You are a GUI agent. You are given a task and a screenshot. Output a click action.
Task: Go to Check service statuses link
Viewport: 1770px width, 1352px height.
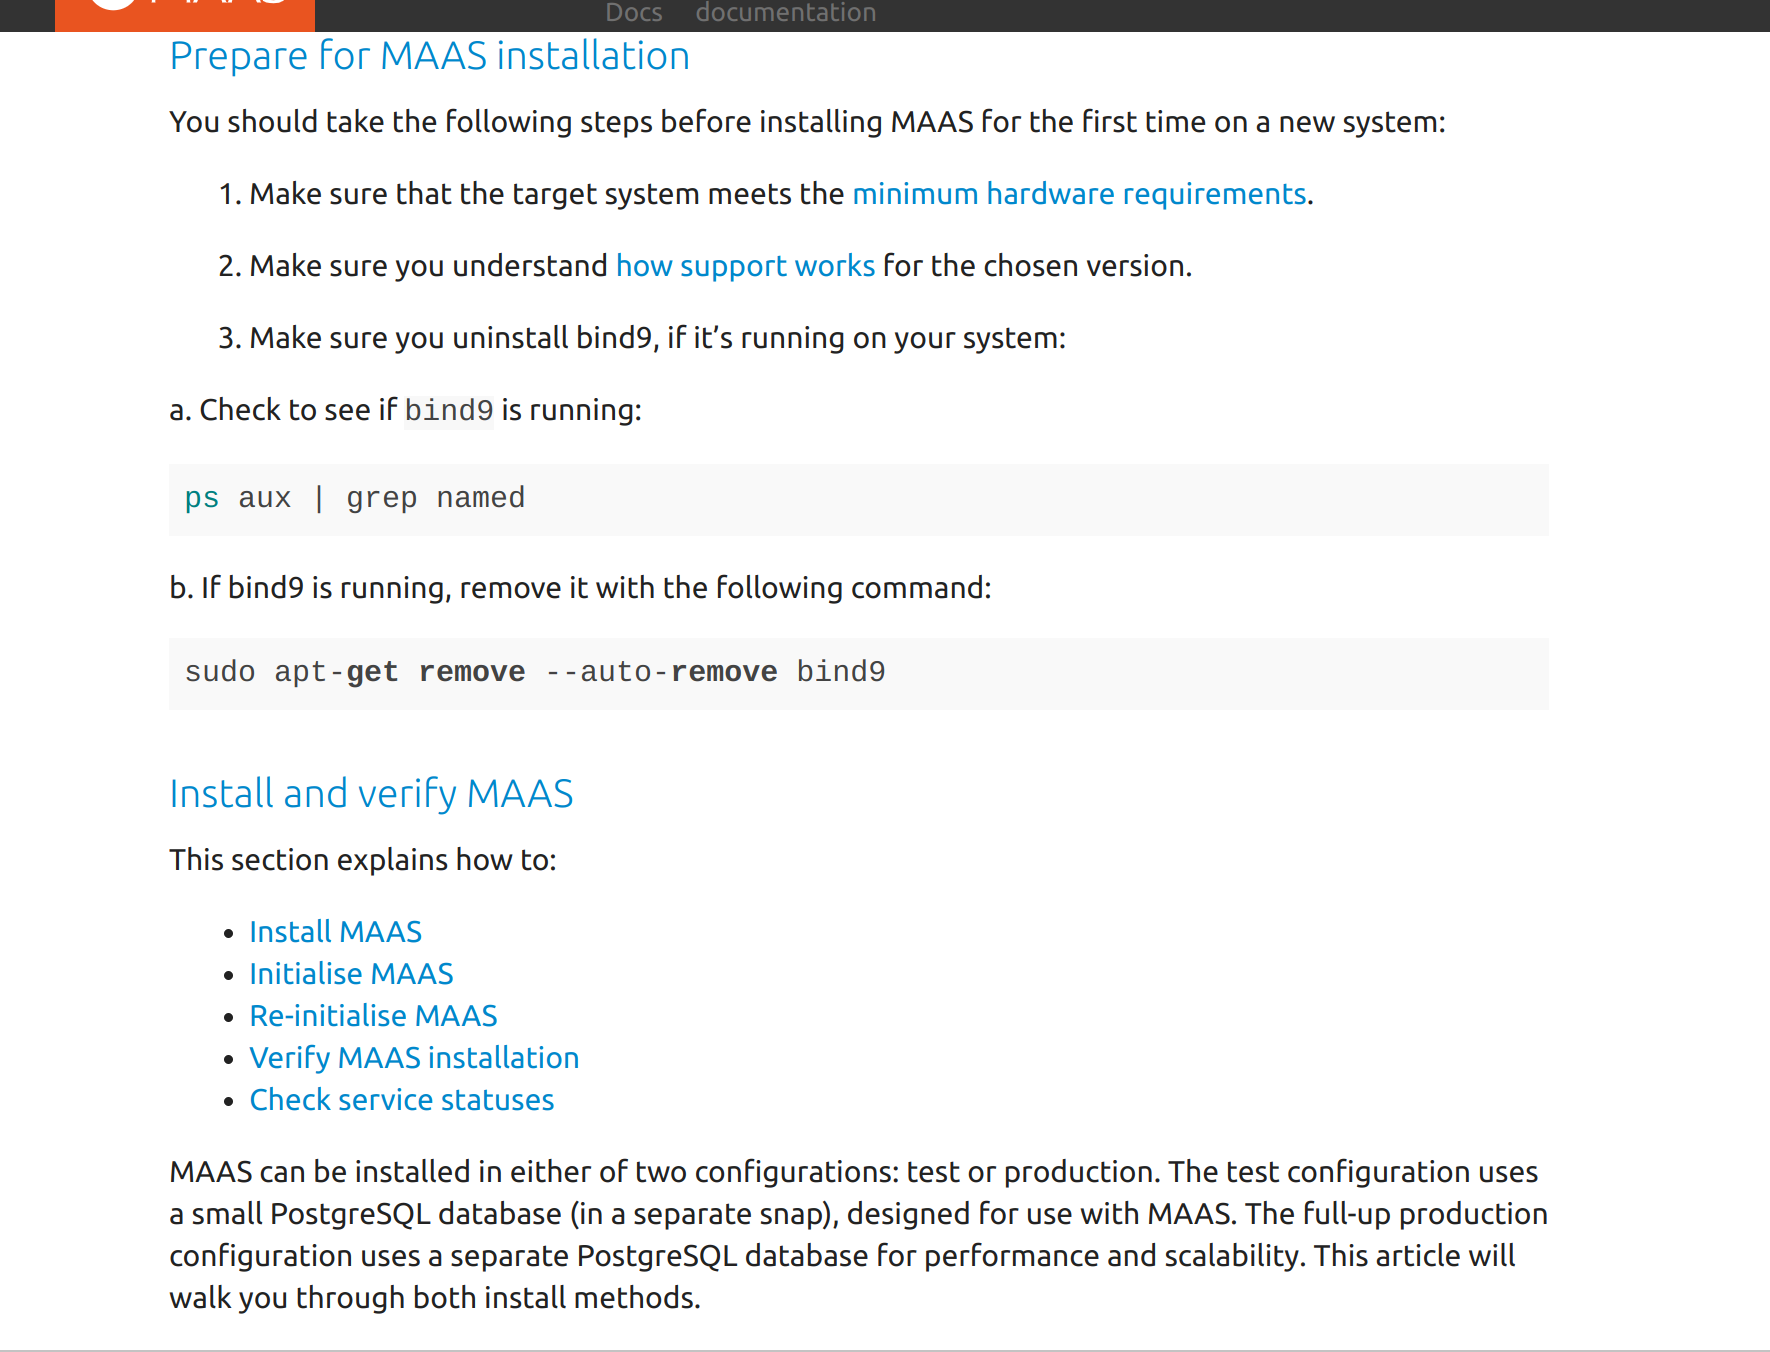pyautogui.click(x=401, y=1100)
